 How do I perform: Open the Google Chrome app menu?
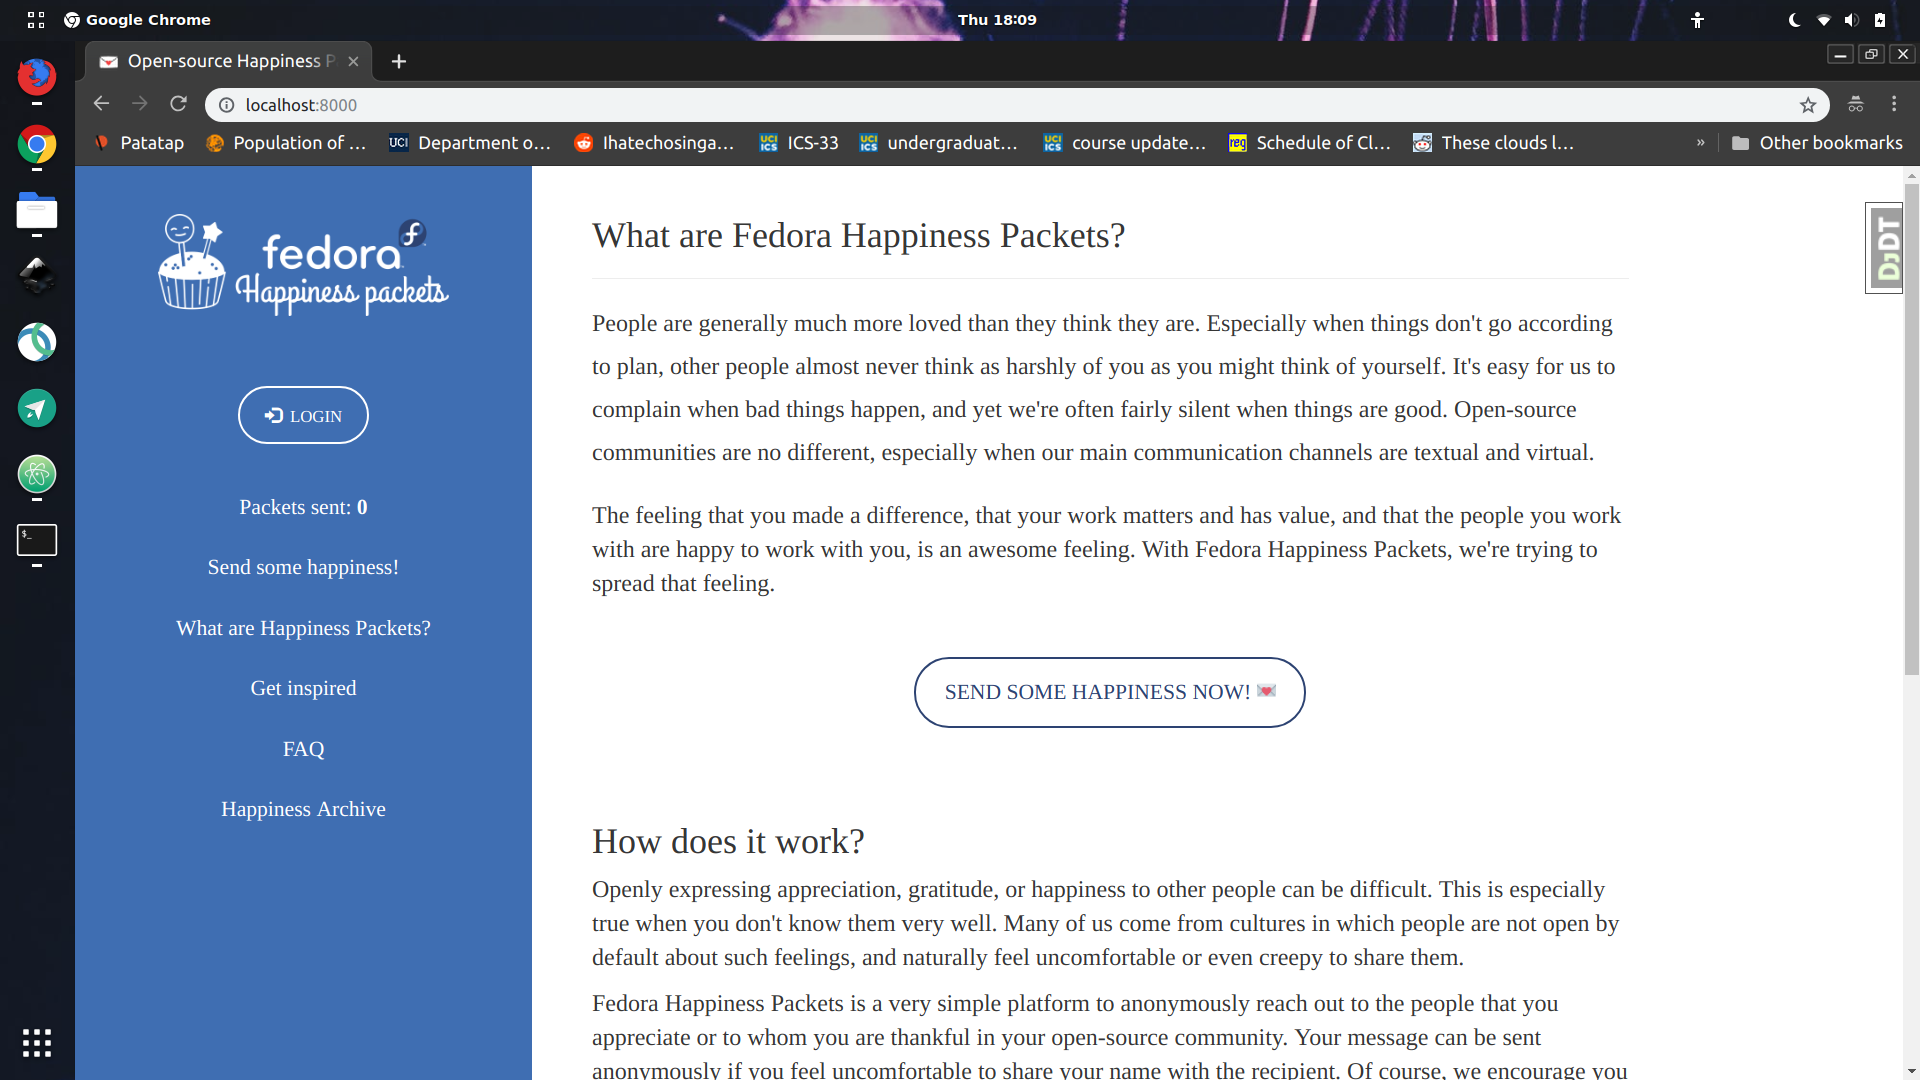(137, 20)
